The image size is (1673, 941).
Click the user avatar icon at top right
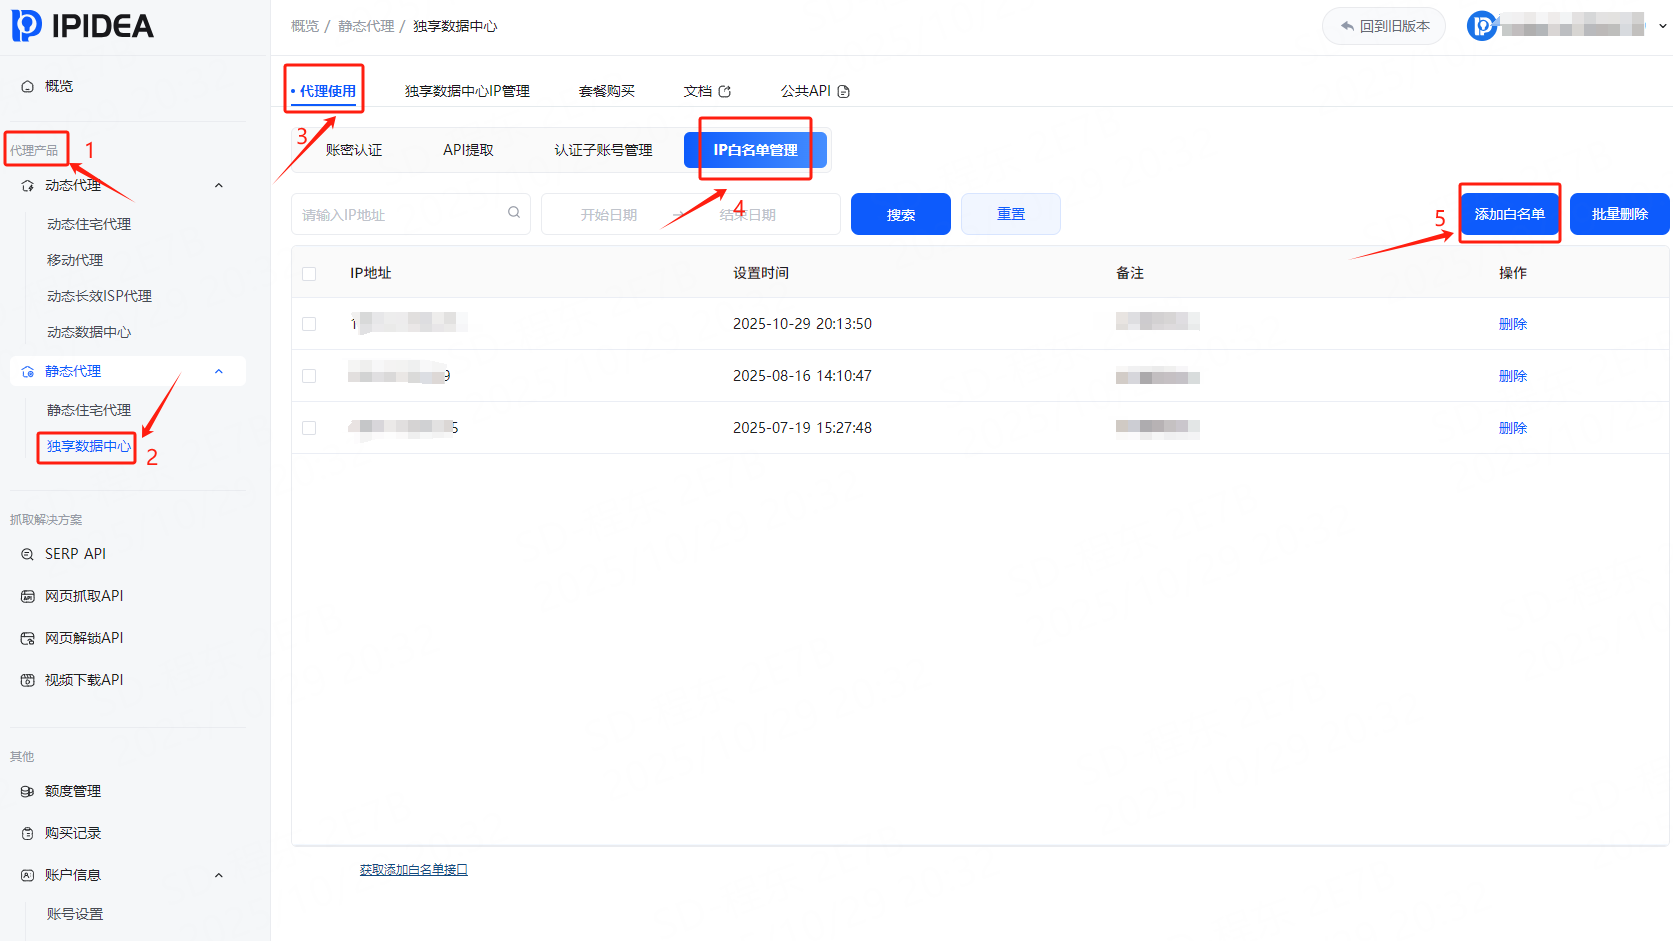click(1482, 26)
